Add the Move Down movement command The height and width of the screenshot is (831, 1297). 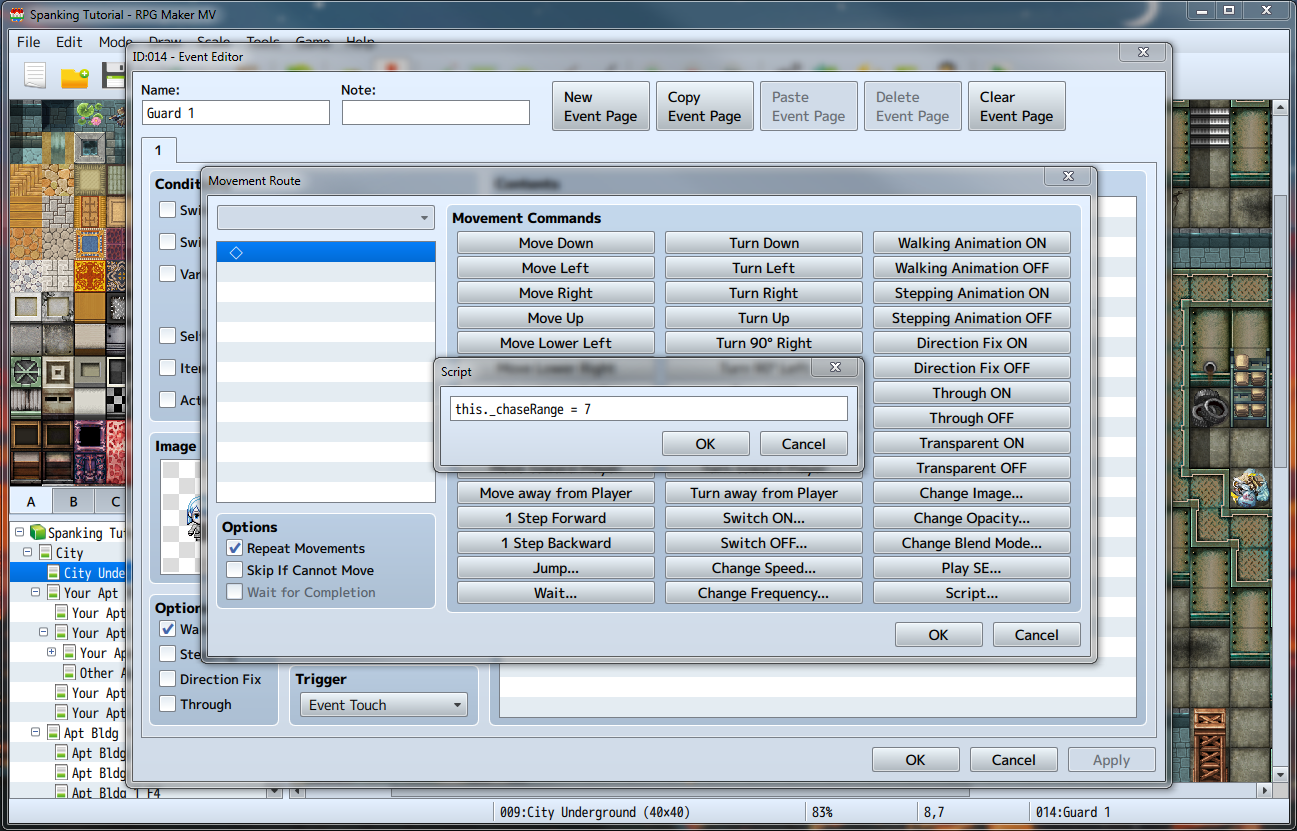click(x=556, y=243)
